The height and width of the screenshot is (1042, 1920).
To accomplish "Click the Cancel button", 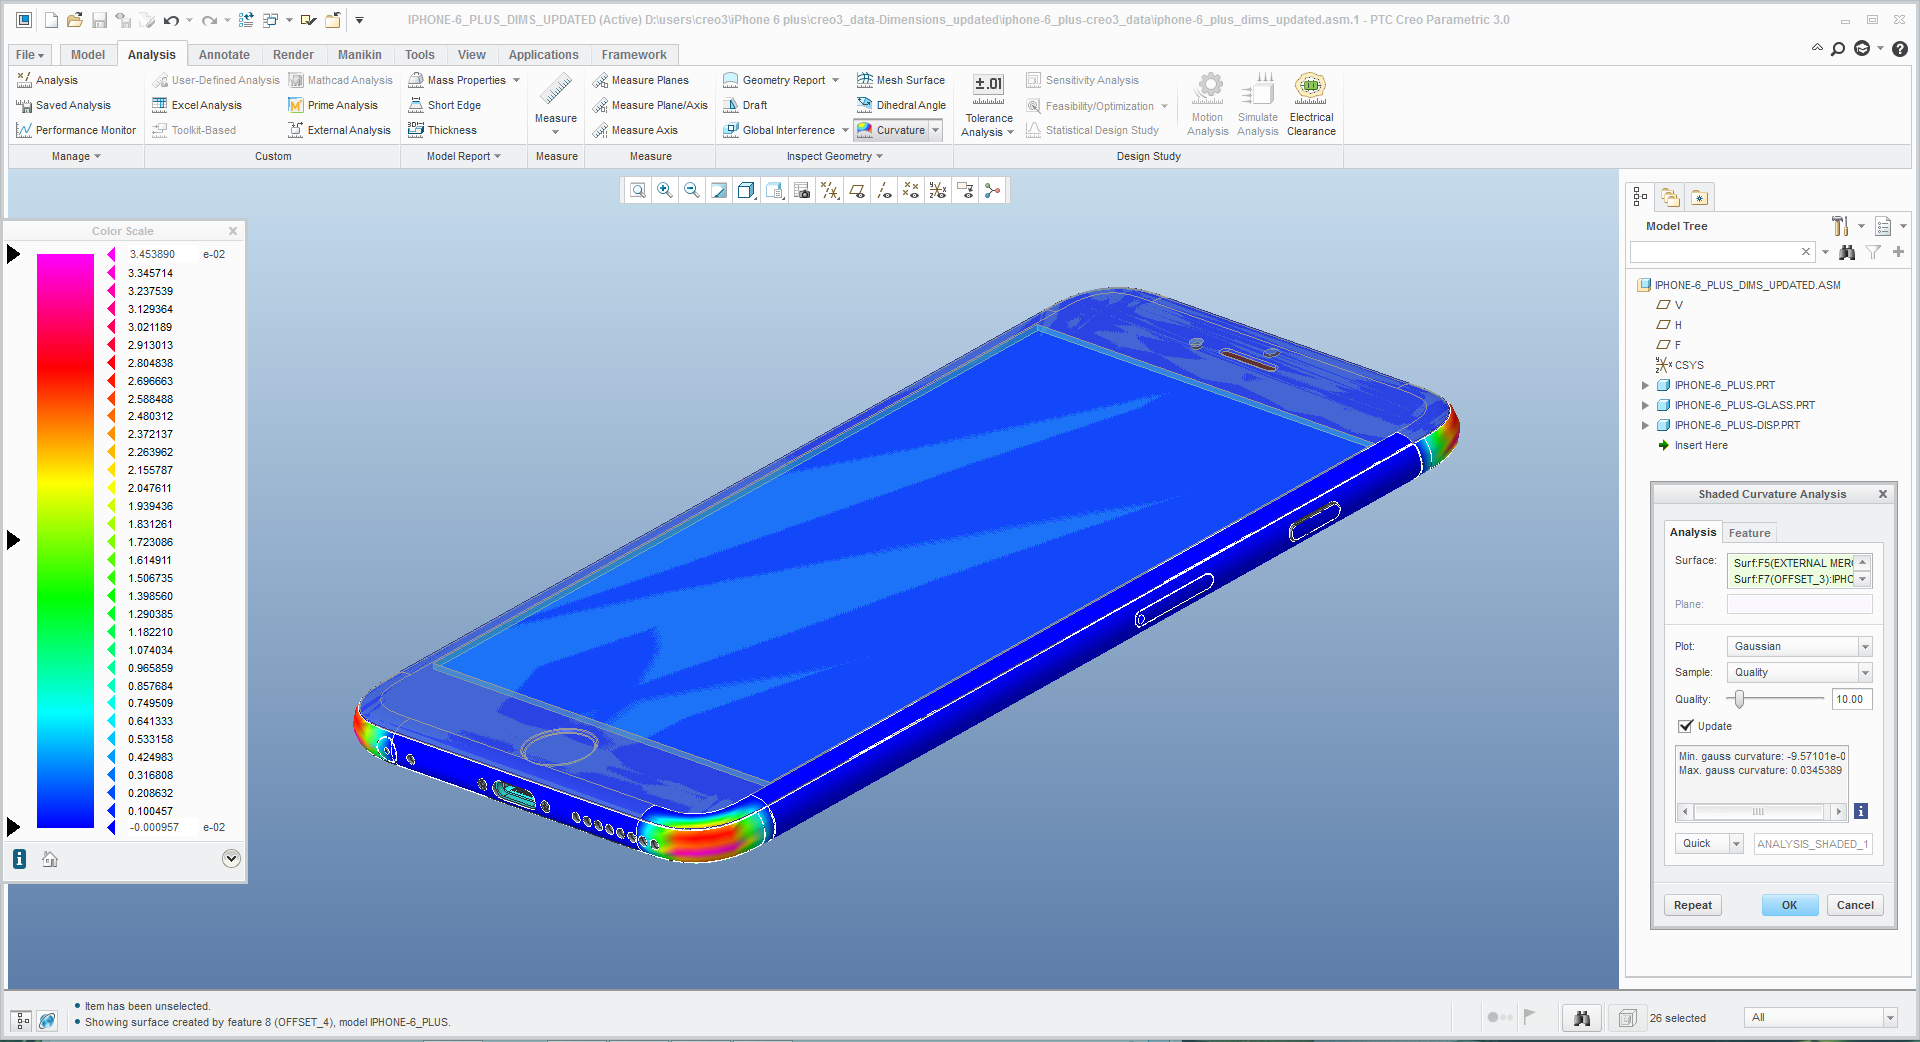I will click(x=1855, y=905).
